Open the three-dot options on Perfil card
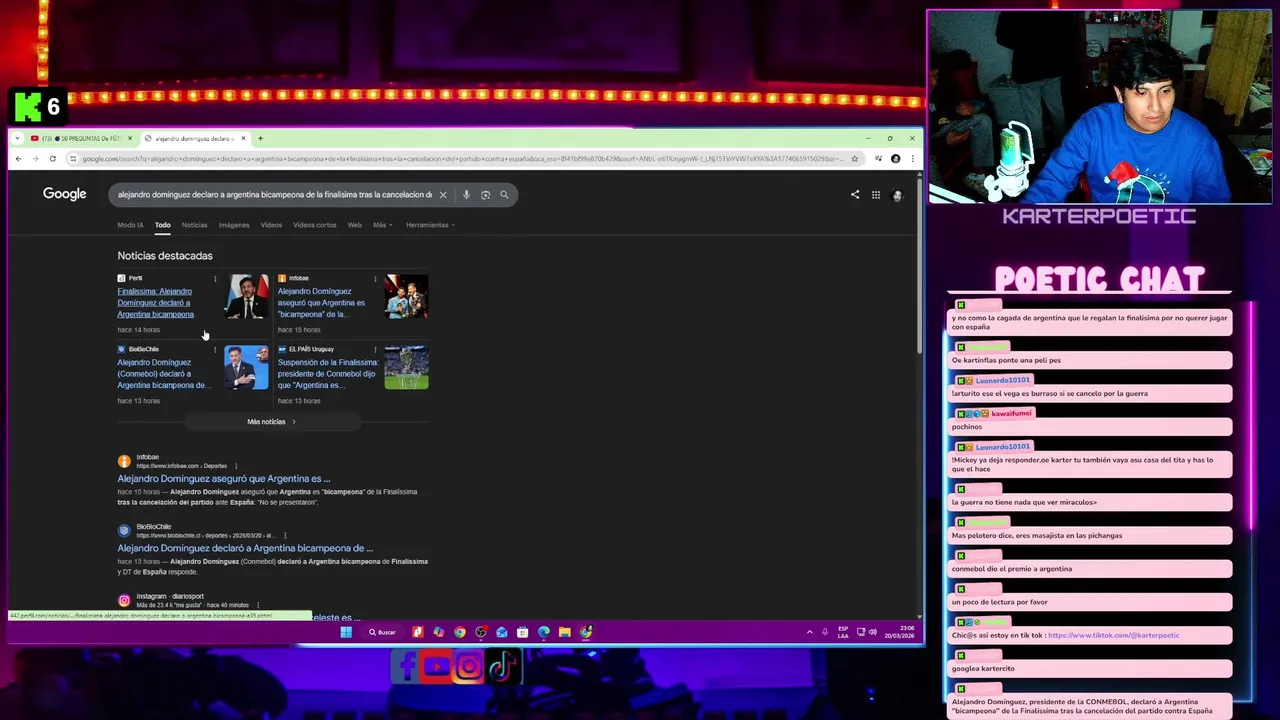The width and height of the screenshot is (1280, 720). coord(215,279)
